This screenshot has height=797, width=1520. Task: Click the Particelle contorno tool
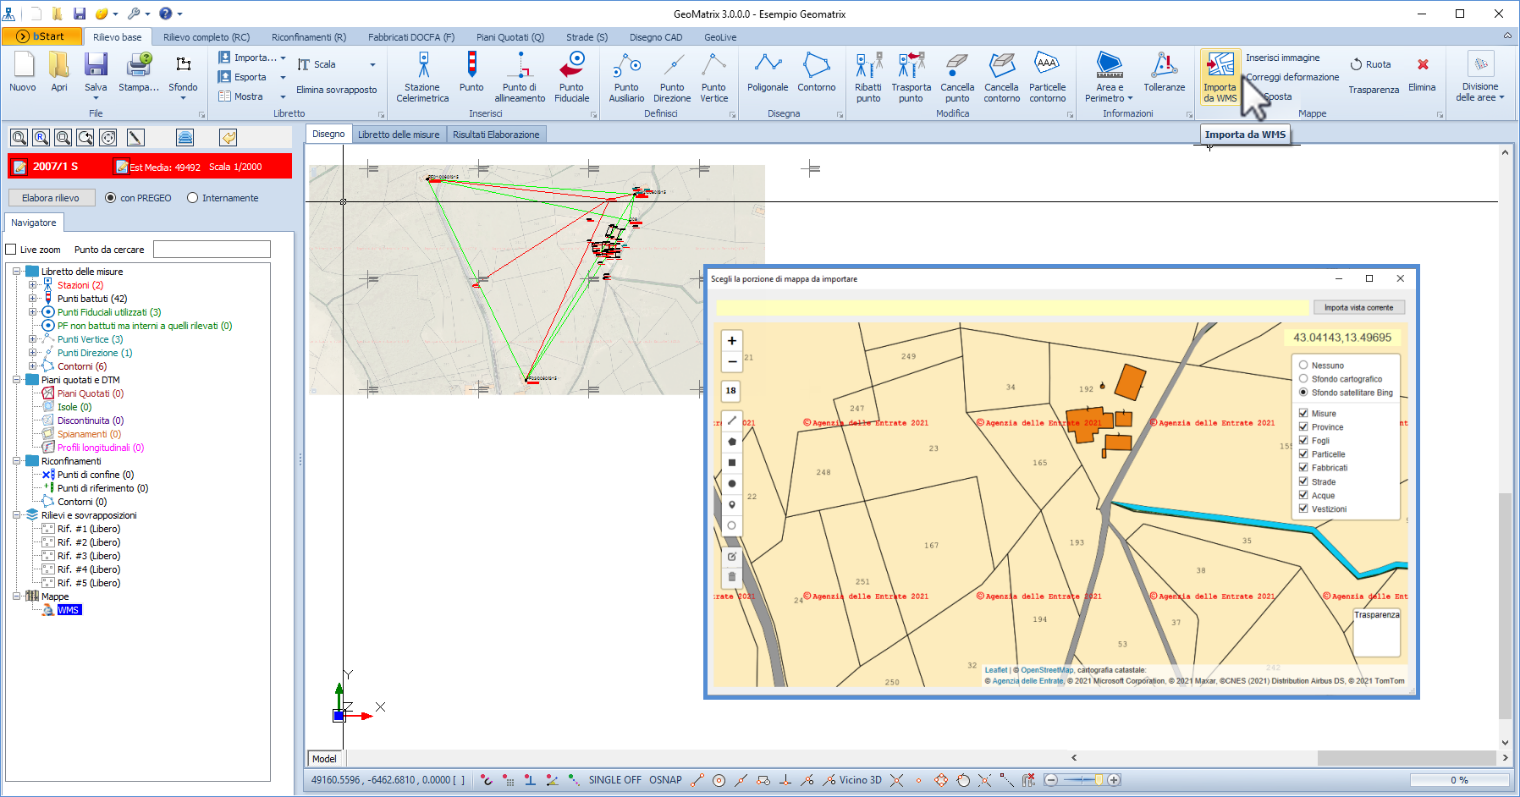click(1047, 76)
